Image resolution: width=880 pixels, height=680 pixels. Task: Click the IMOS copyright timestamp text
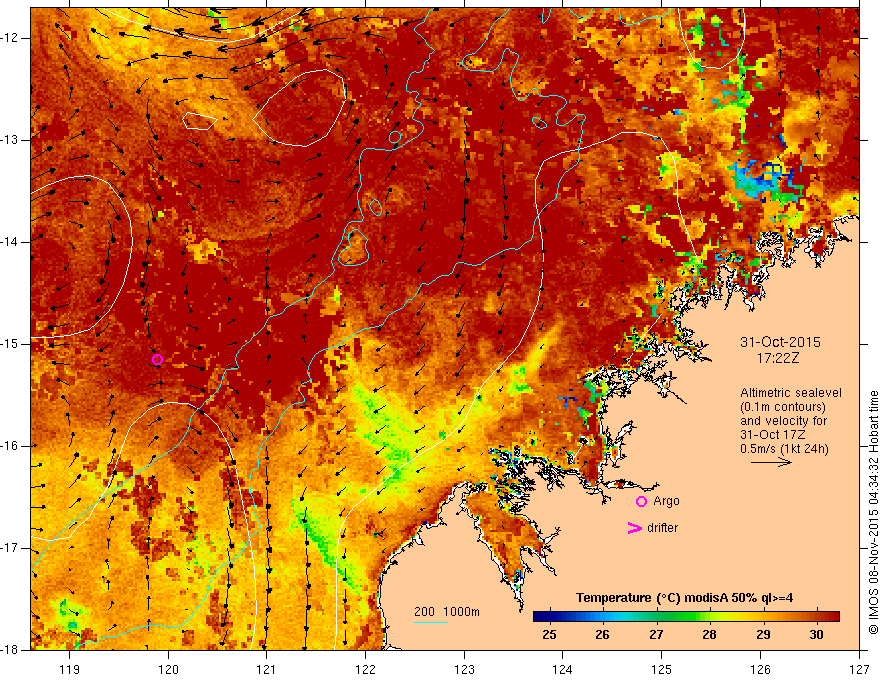(873, 513)
